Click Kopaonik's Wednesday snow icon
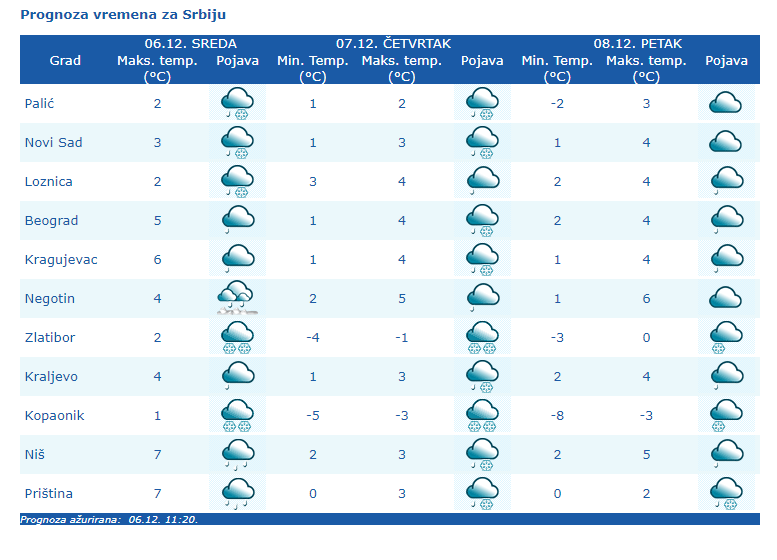Image resolution: width=777 pixels, height=560 pixels. pyautogui.click(x=237, y=415)
